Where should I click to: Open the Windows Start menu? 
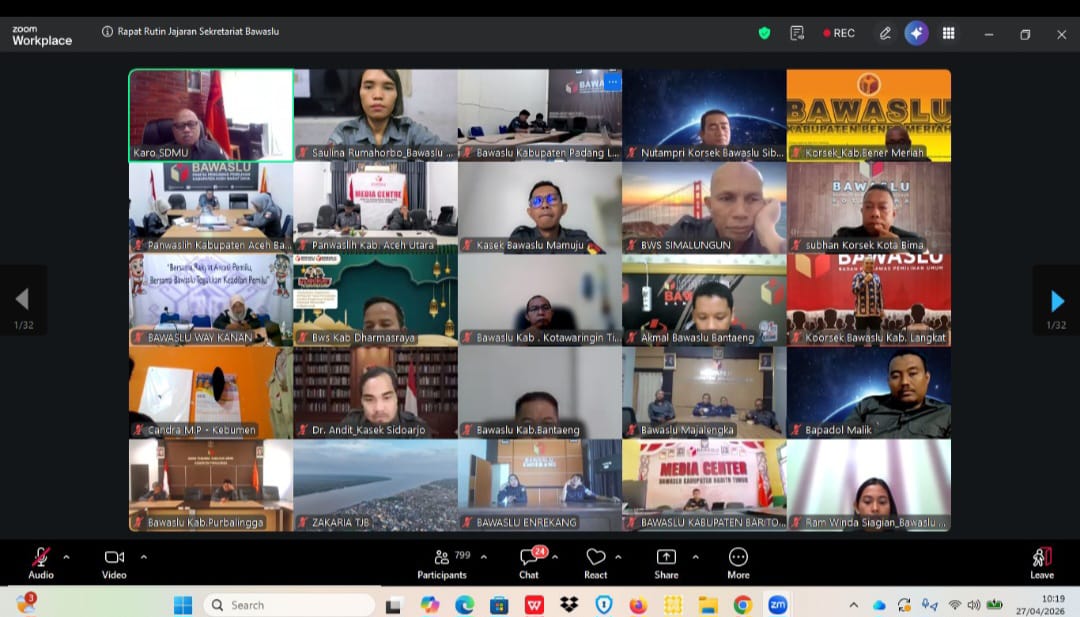click(x=183, y=605)
